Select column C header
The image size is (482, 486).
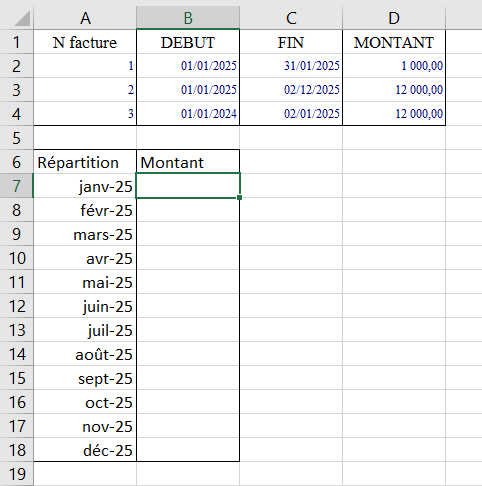click(291, 18)
